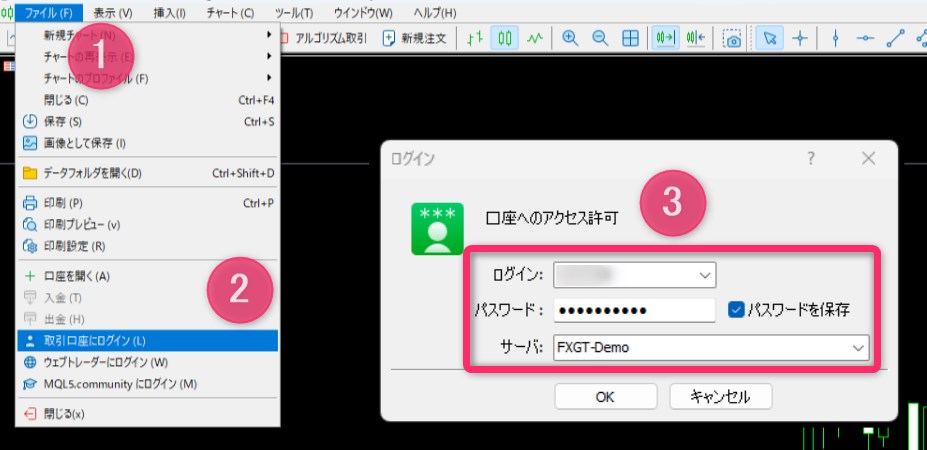
Task: Click into the パスワード field
Action: pyautogui.click(x=634, y=310)
